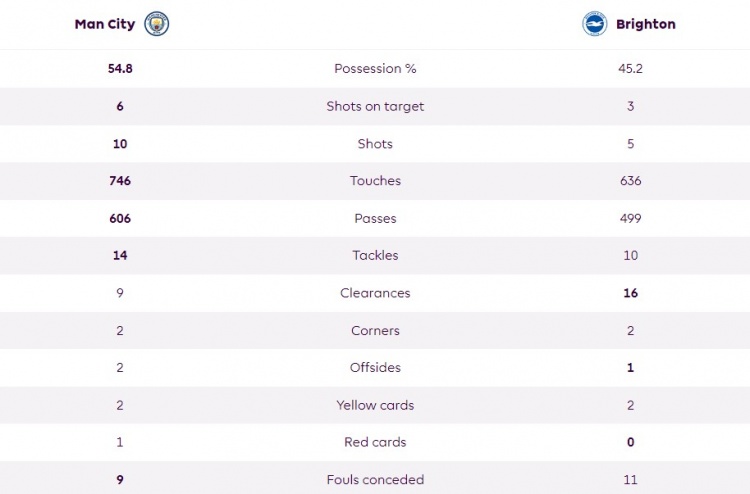Click Man City's 746 touches value
Screen dimensions: 750x494
click(120, 181)
